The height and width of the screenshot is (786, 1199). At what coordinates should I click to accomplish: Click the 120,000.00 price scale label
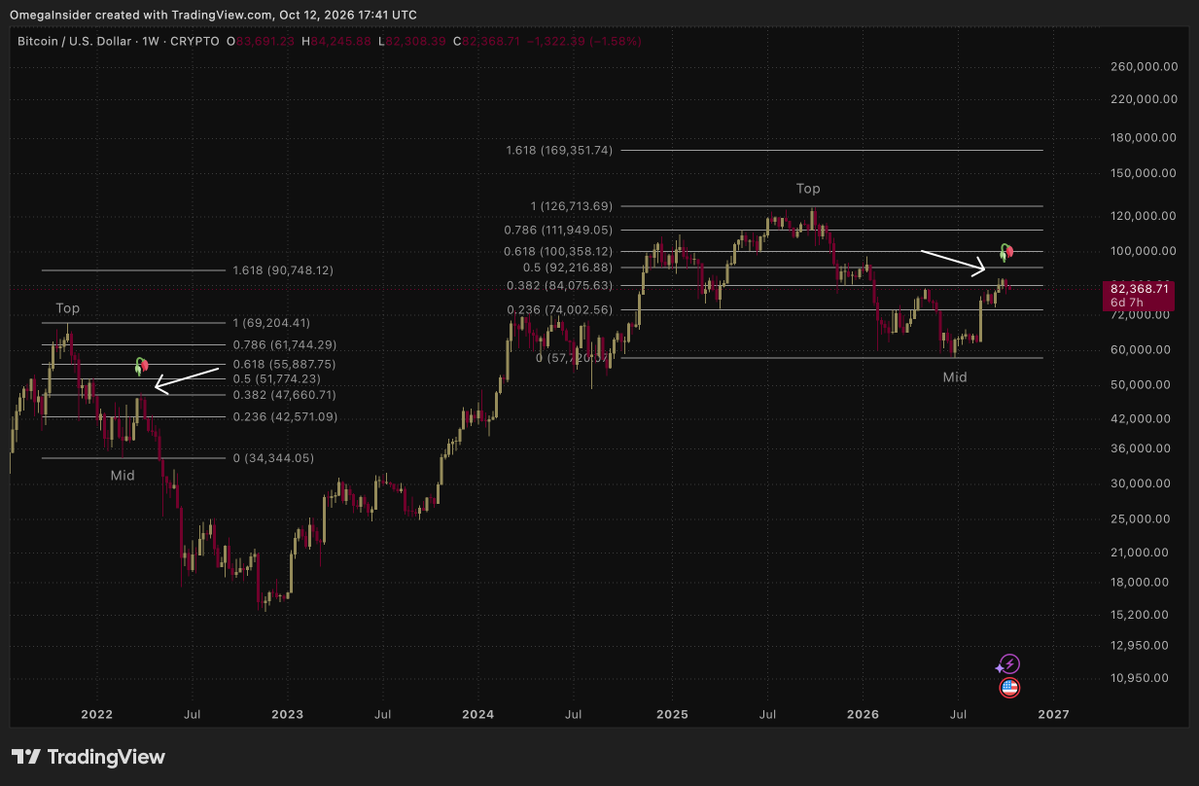[x=1144, y=216]
